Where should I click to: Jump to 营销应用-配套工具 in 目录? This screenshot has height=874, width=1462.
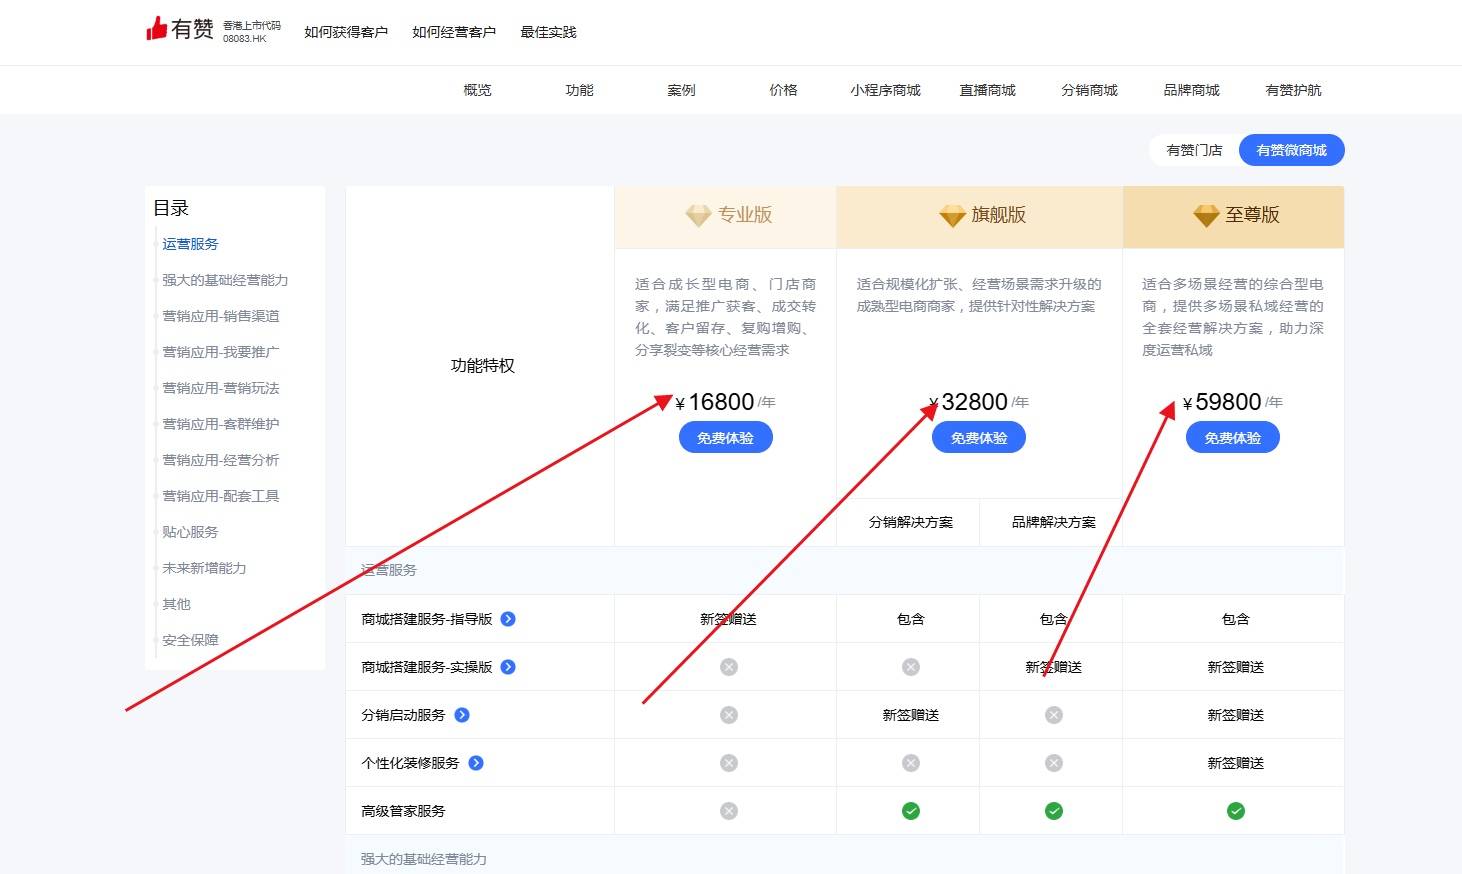[x=221, y=496]
